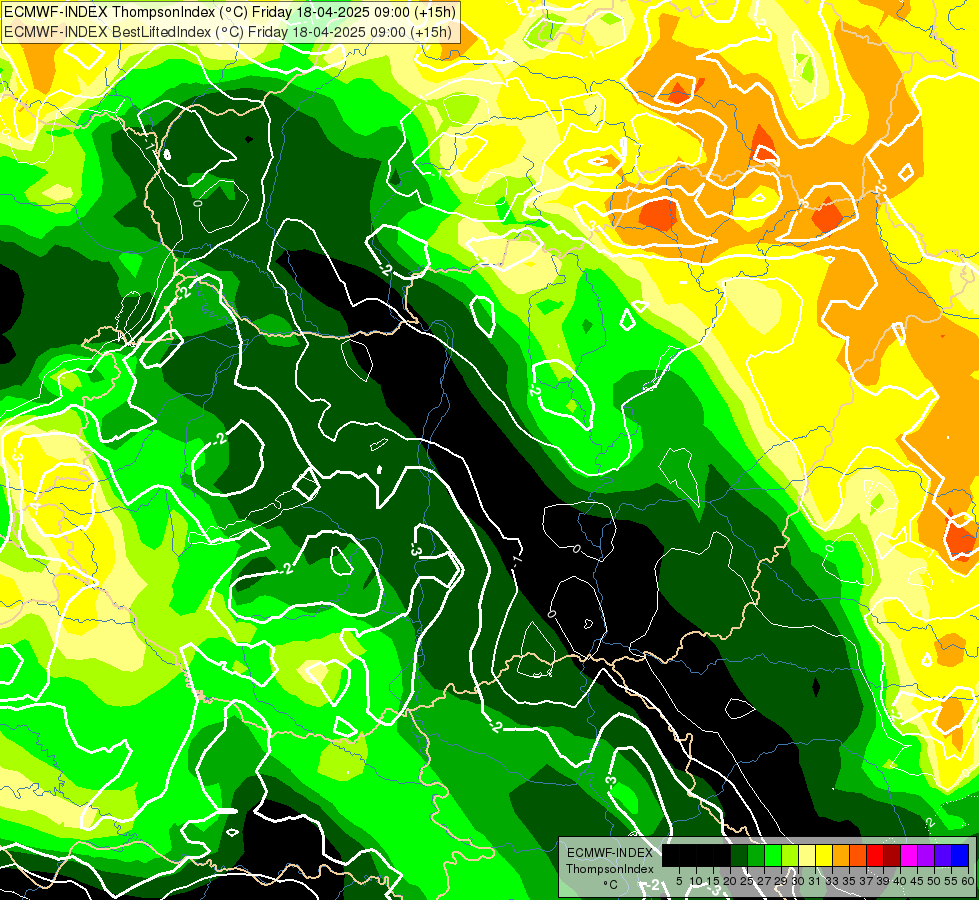Click the '°C' unit label in the legend

point(610,884)
